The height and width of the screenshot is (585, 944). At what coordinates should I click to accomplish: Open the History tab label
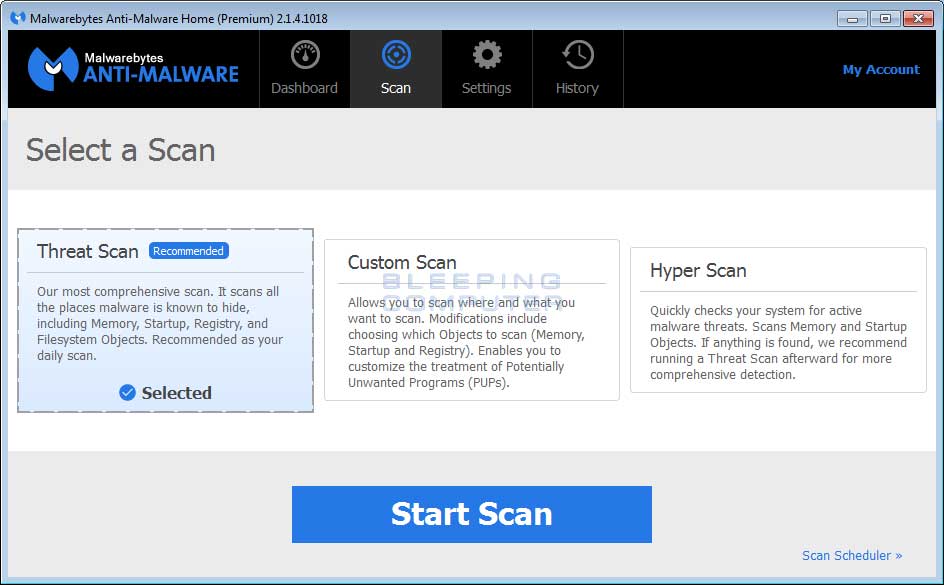coord(577,88)
